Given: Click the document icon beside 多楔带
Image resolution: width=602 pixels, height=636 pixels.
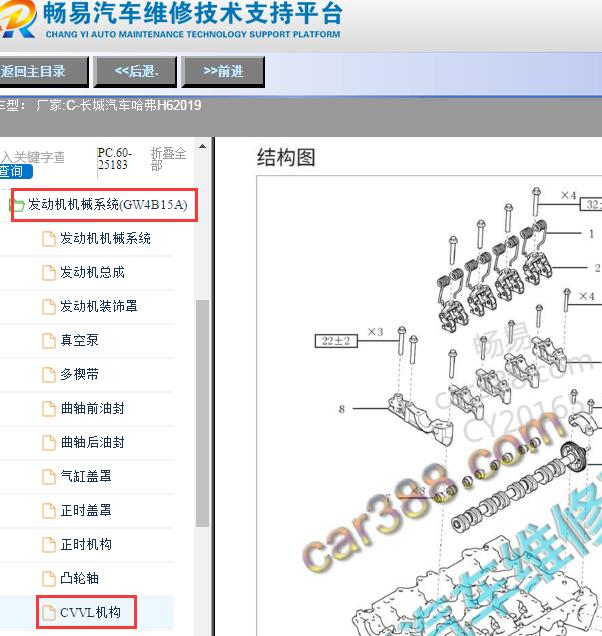Looking at the screenshot, I should [49, 375].
